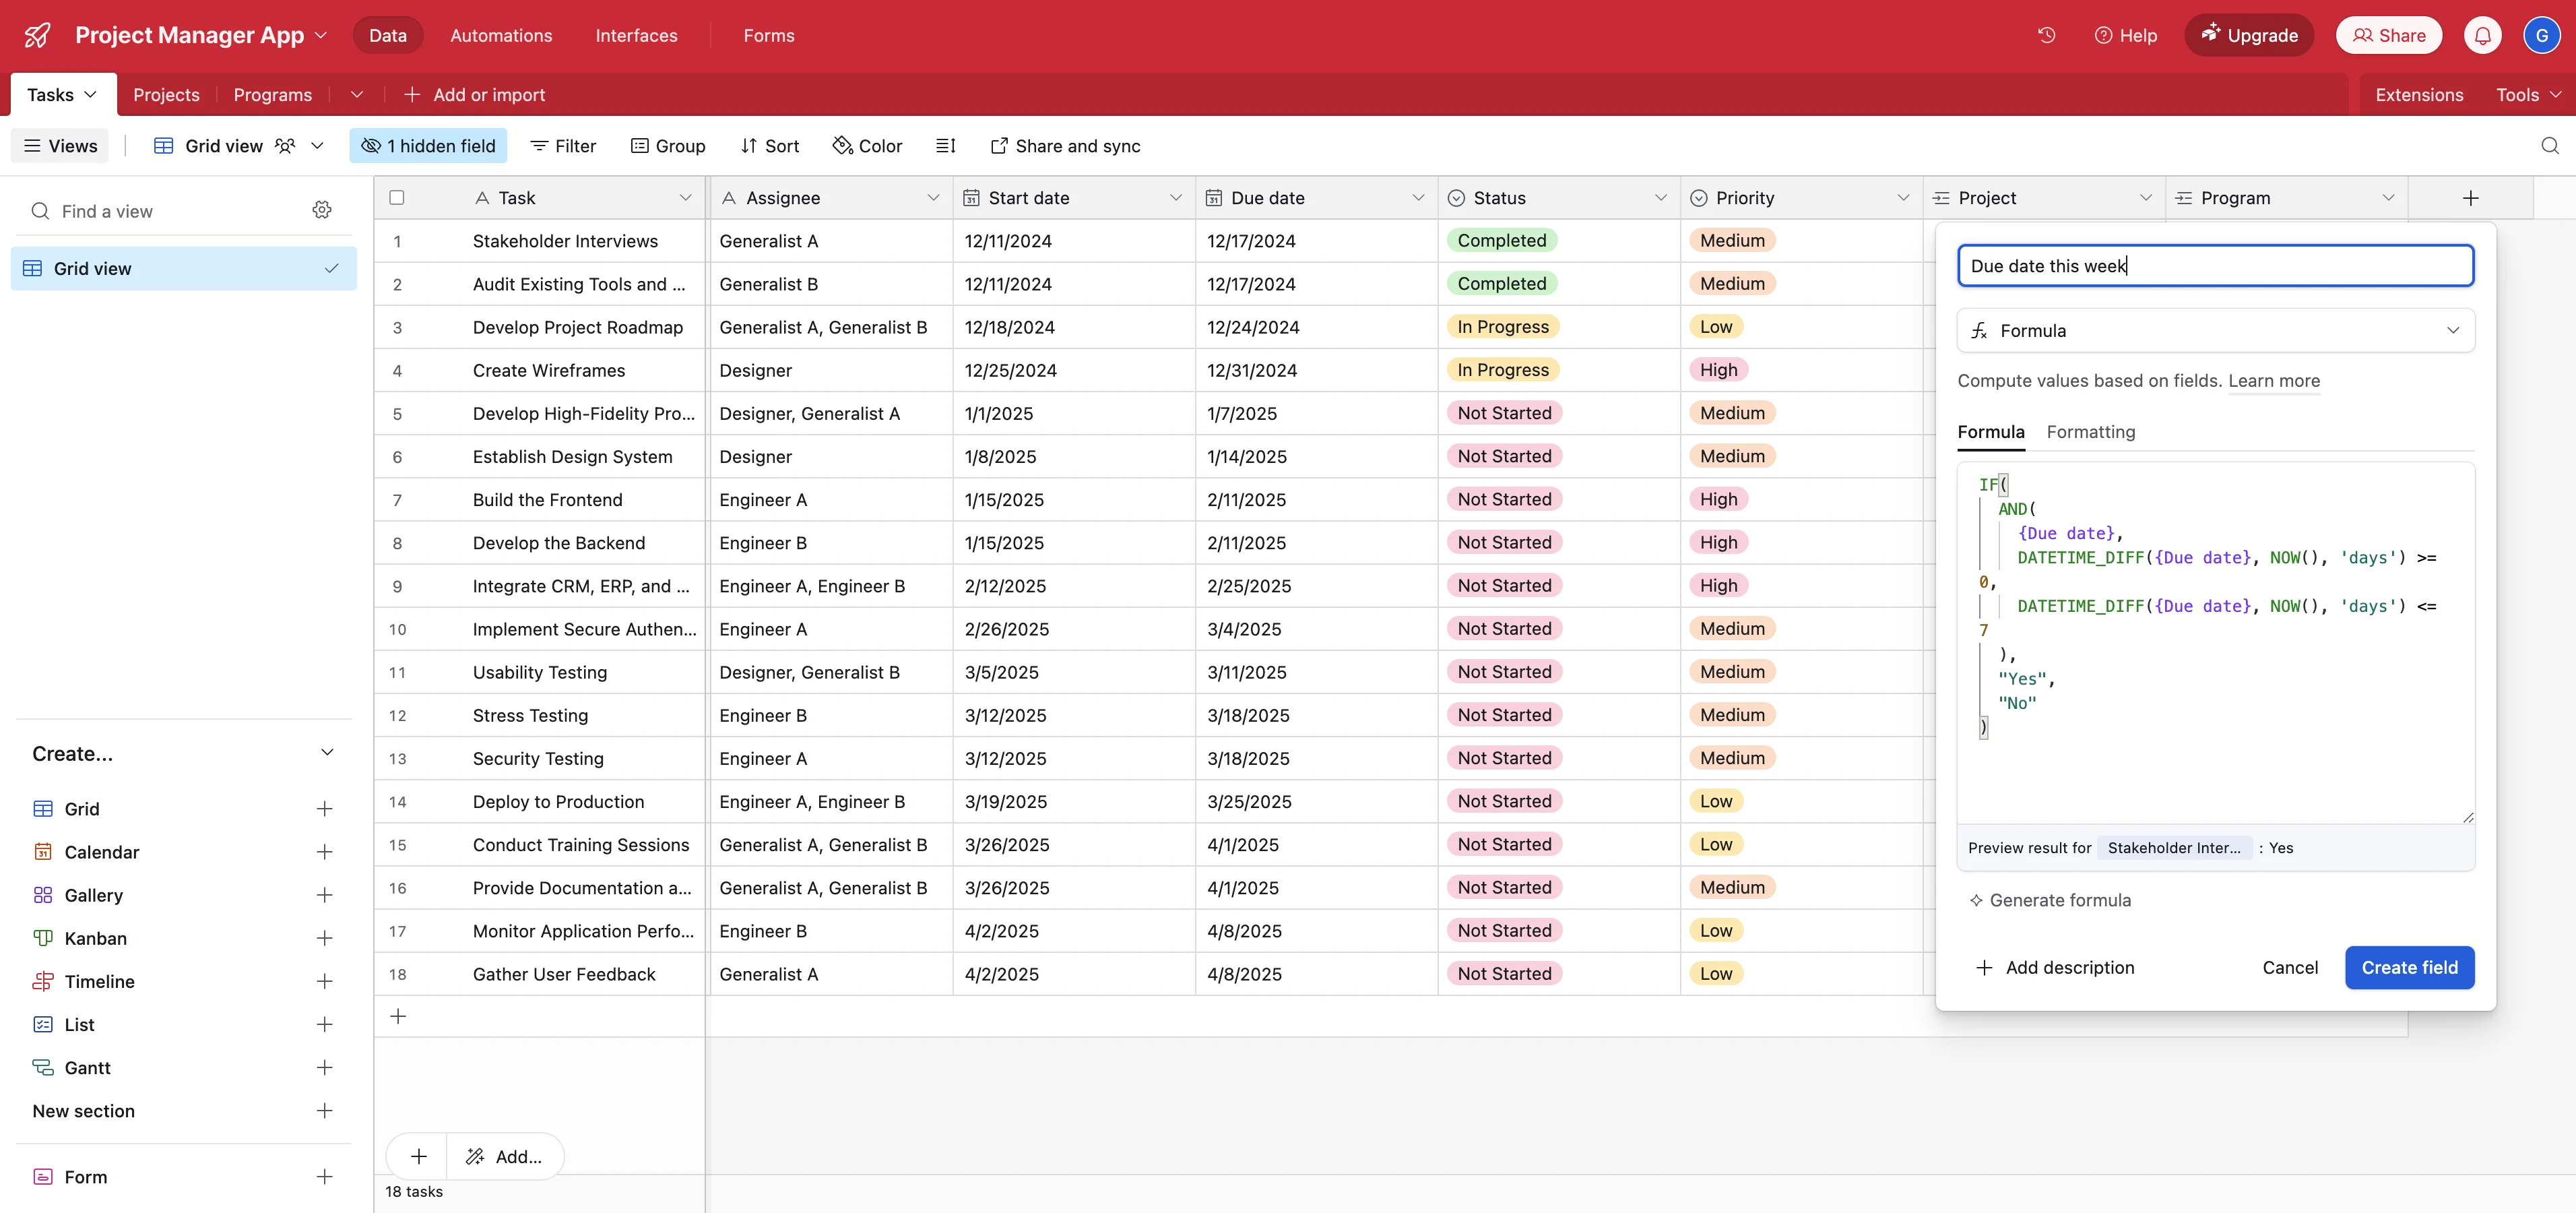Click the field name input box
Image resolution: width=2576 pixels, height=1213 pixels.
[2215, 266]
